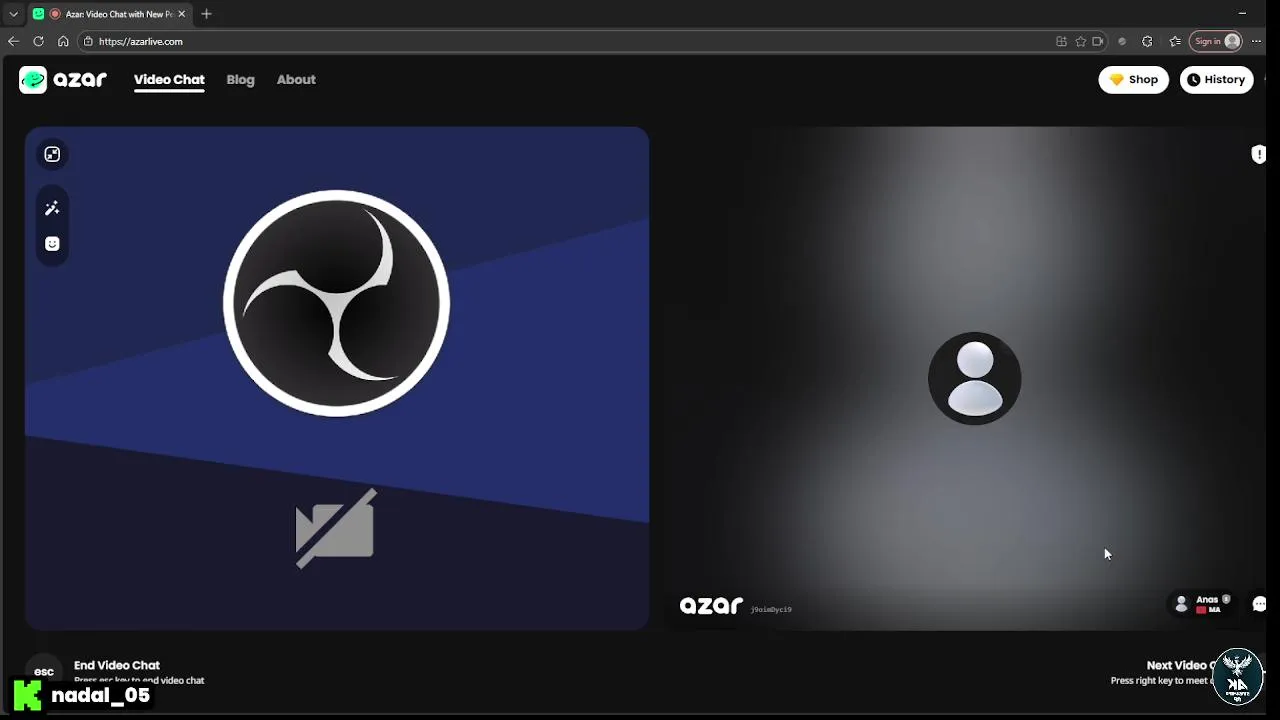Image resolution: width=1280 pixels, height=720 pixels.
Task: Open the Favorites list icon
Action: pyautogui.click(x=1175, y=41)
